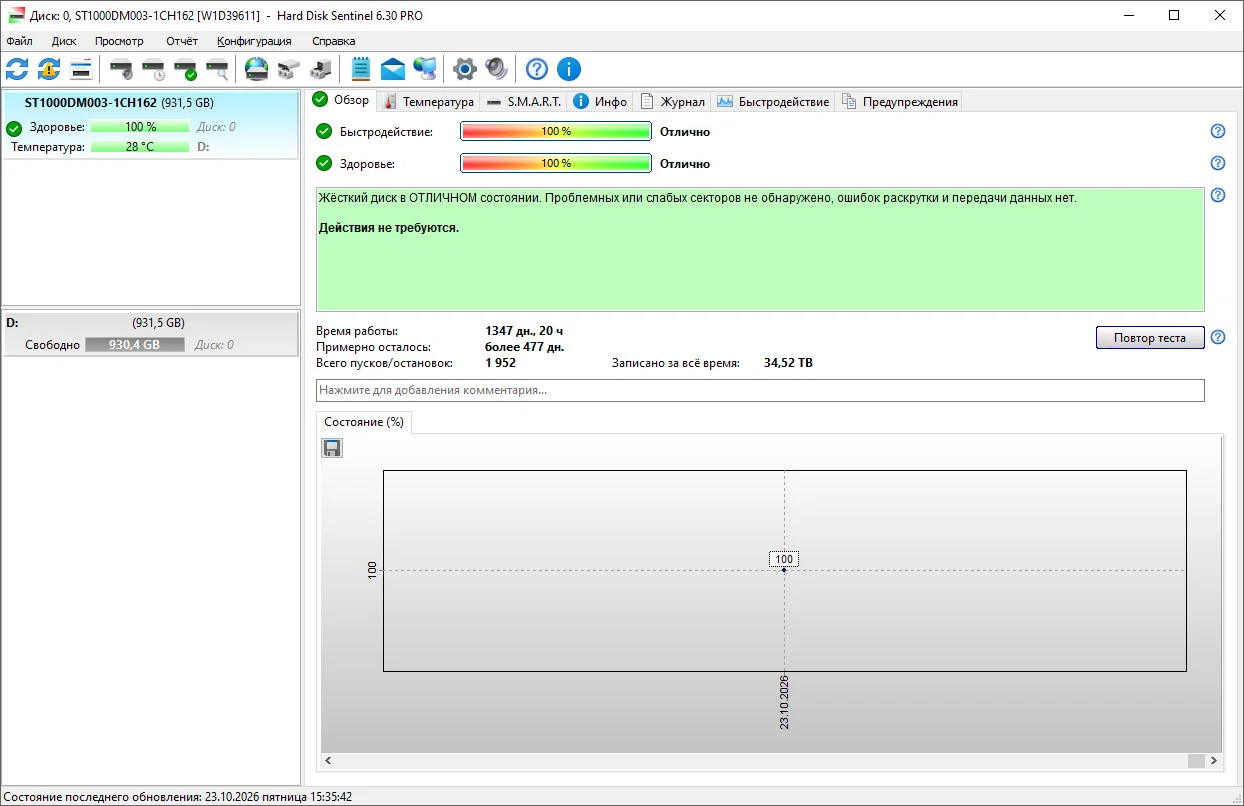Click the refresh icon with yellow warning

tap(49, 69)
